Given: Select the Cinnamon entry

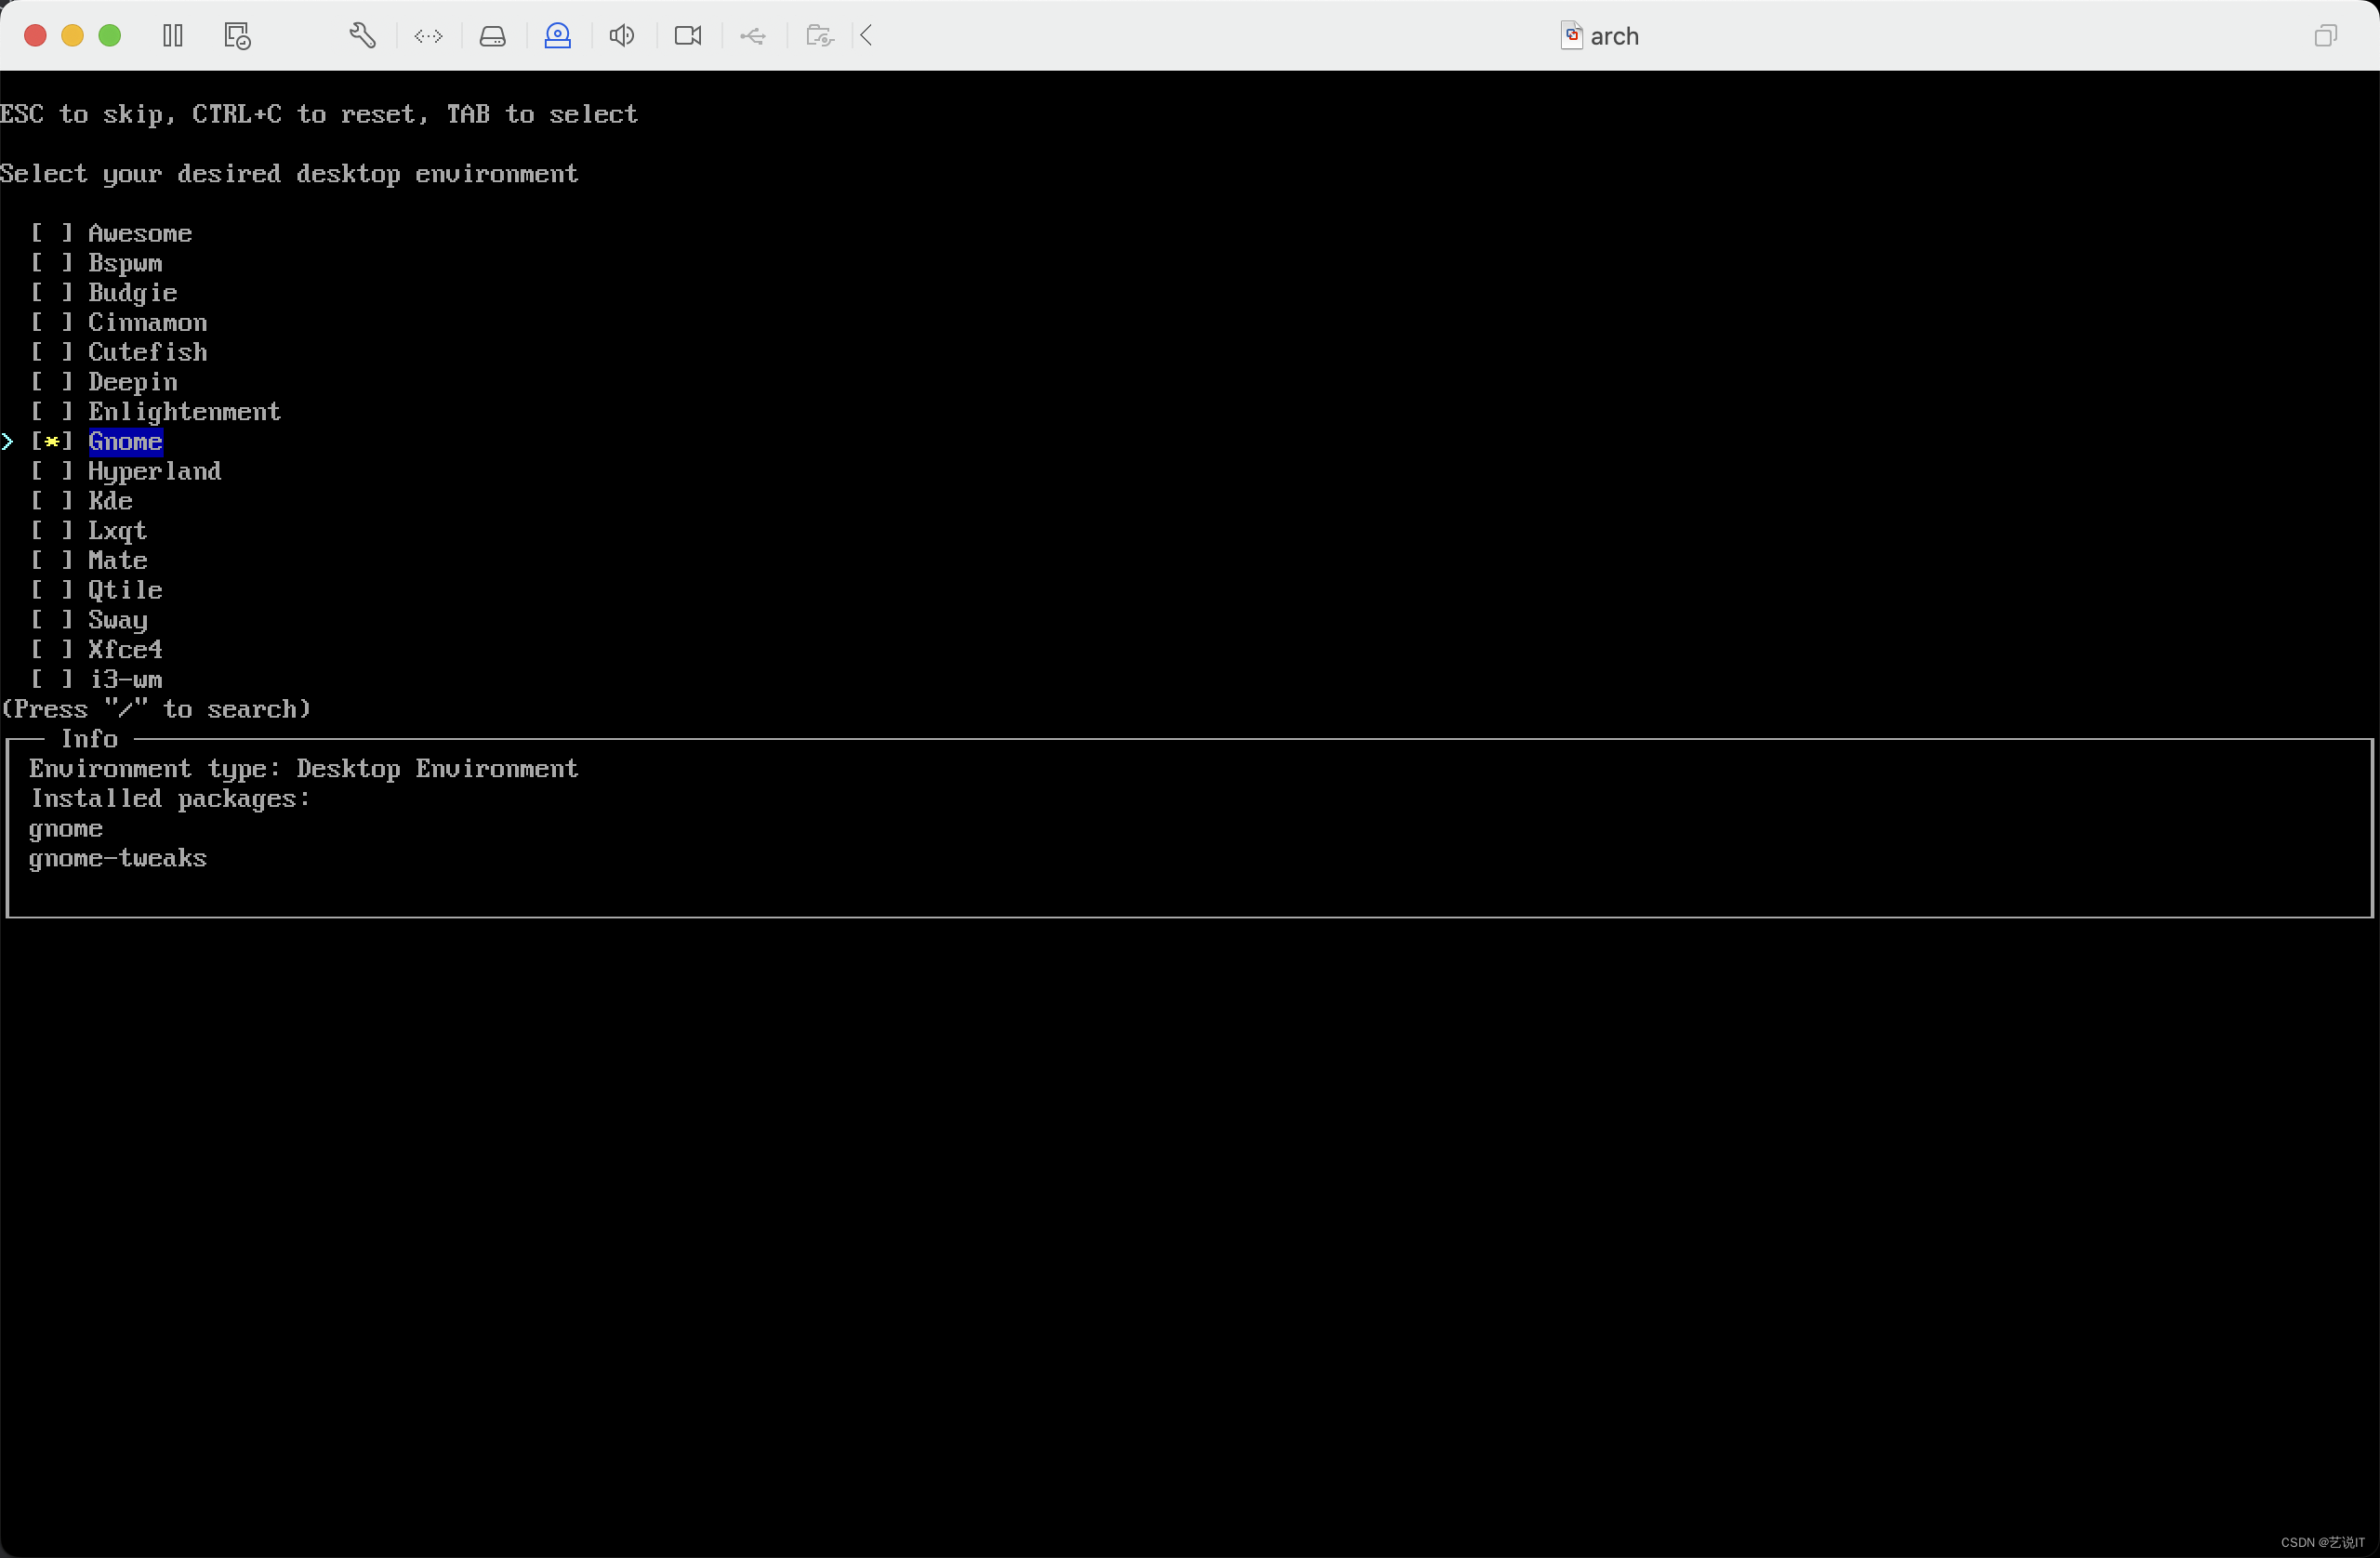Looking at the screenshot, I should point(147,322).
